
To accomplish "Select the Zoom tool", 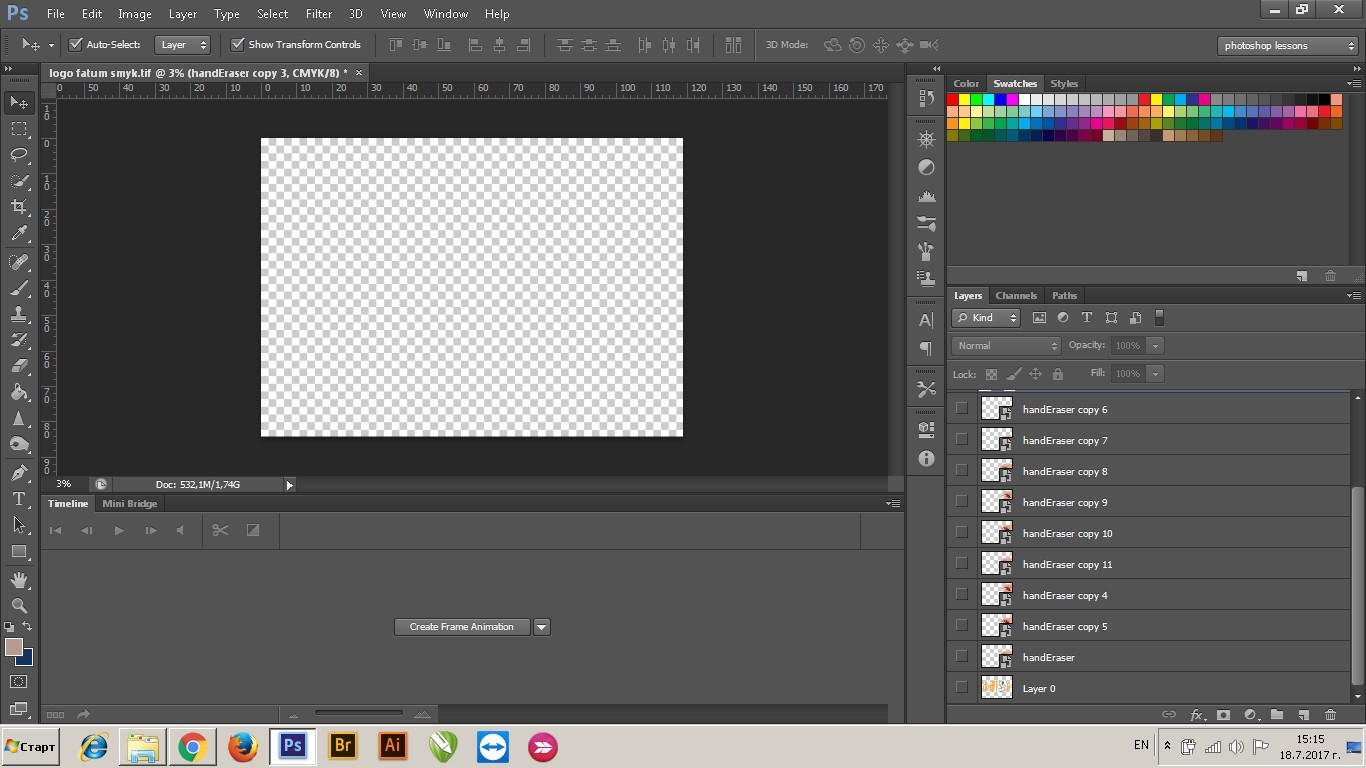I will pos(18,606).
